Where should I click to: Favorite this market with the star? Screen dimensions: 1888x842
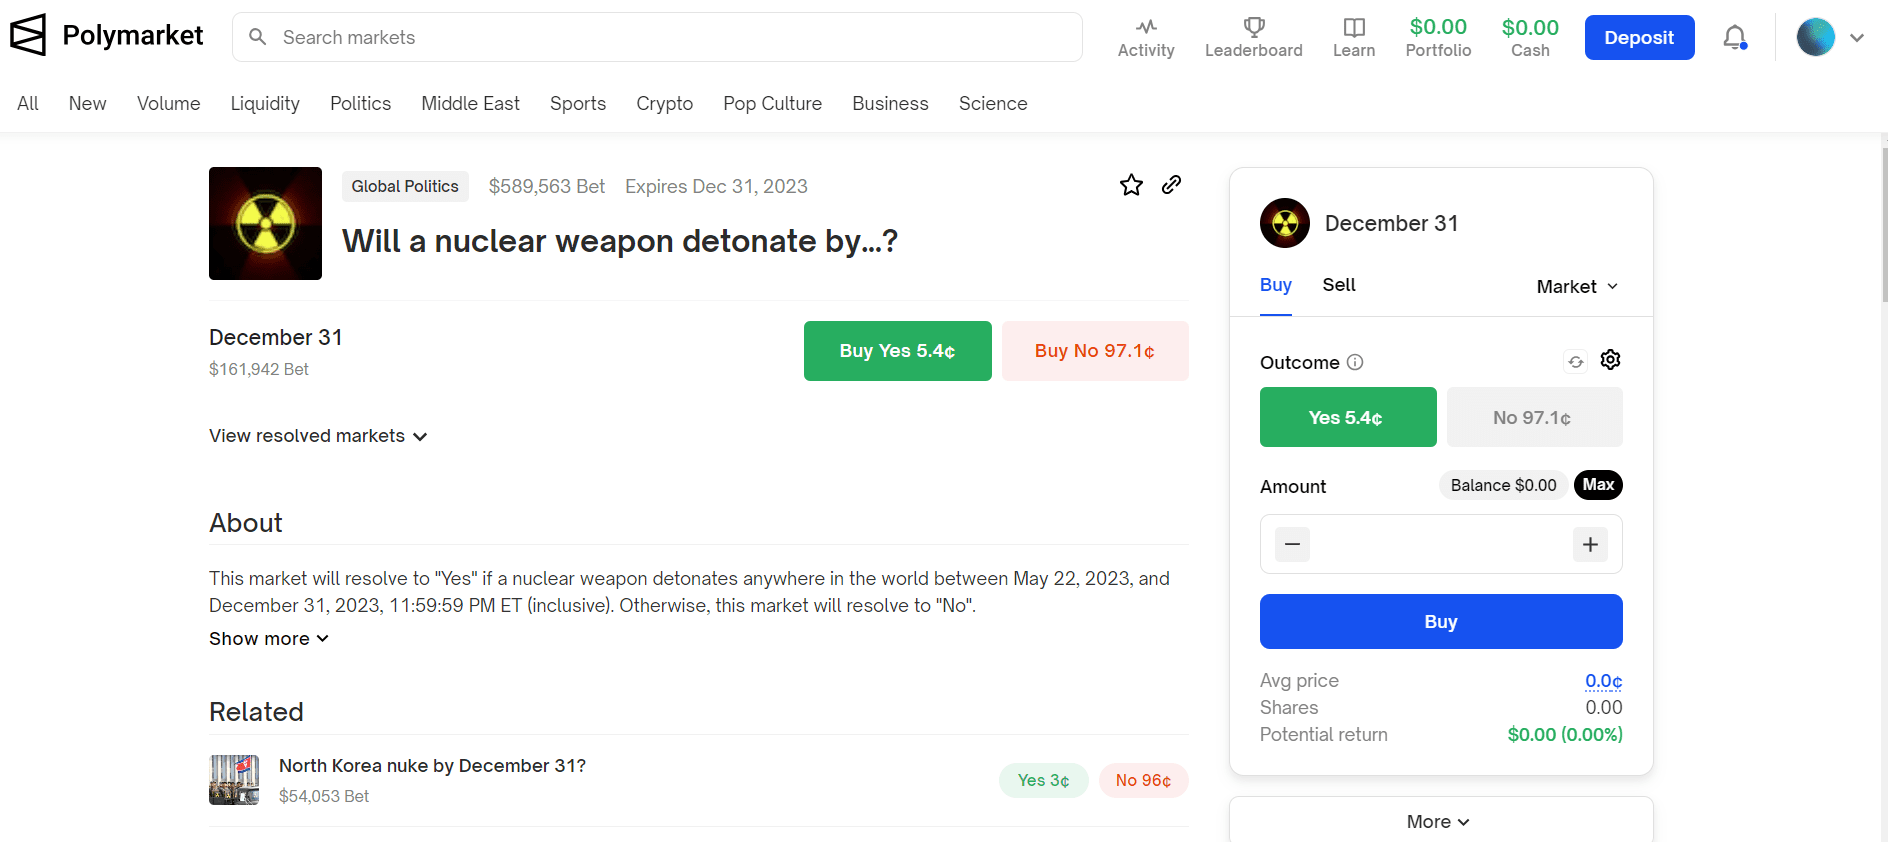(1131, 185)
